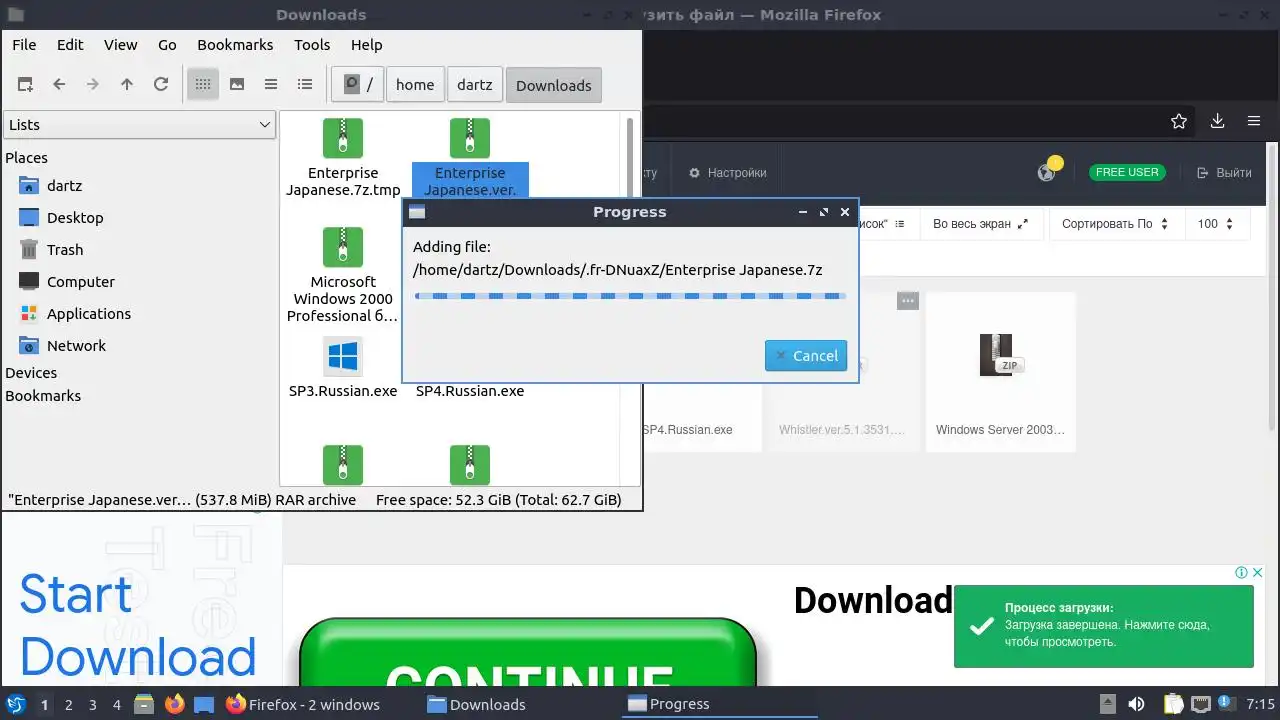Click the 'Adding file:' path text

pyautogui.click(x=618, y=270)
